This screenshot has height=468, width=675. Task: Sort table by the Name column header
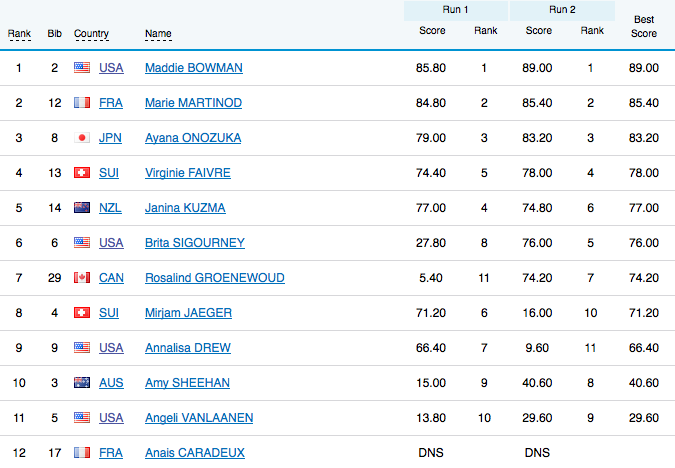pos(158,34)
